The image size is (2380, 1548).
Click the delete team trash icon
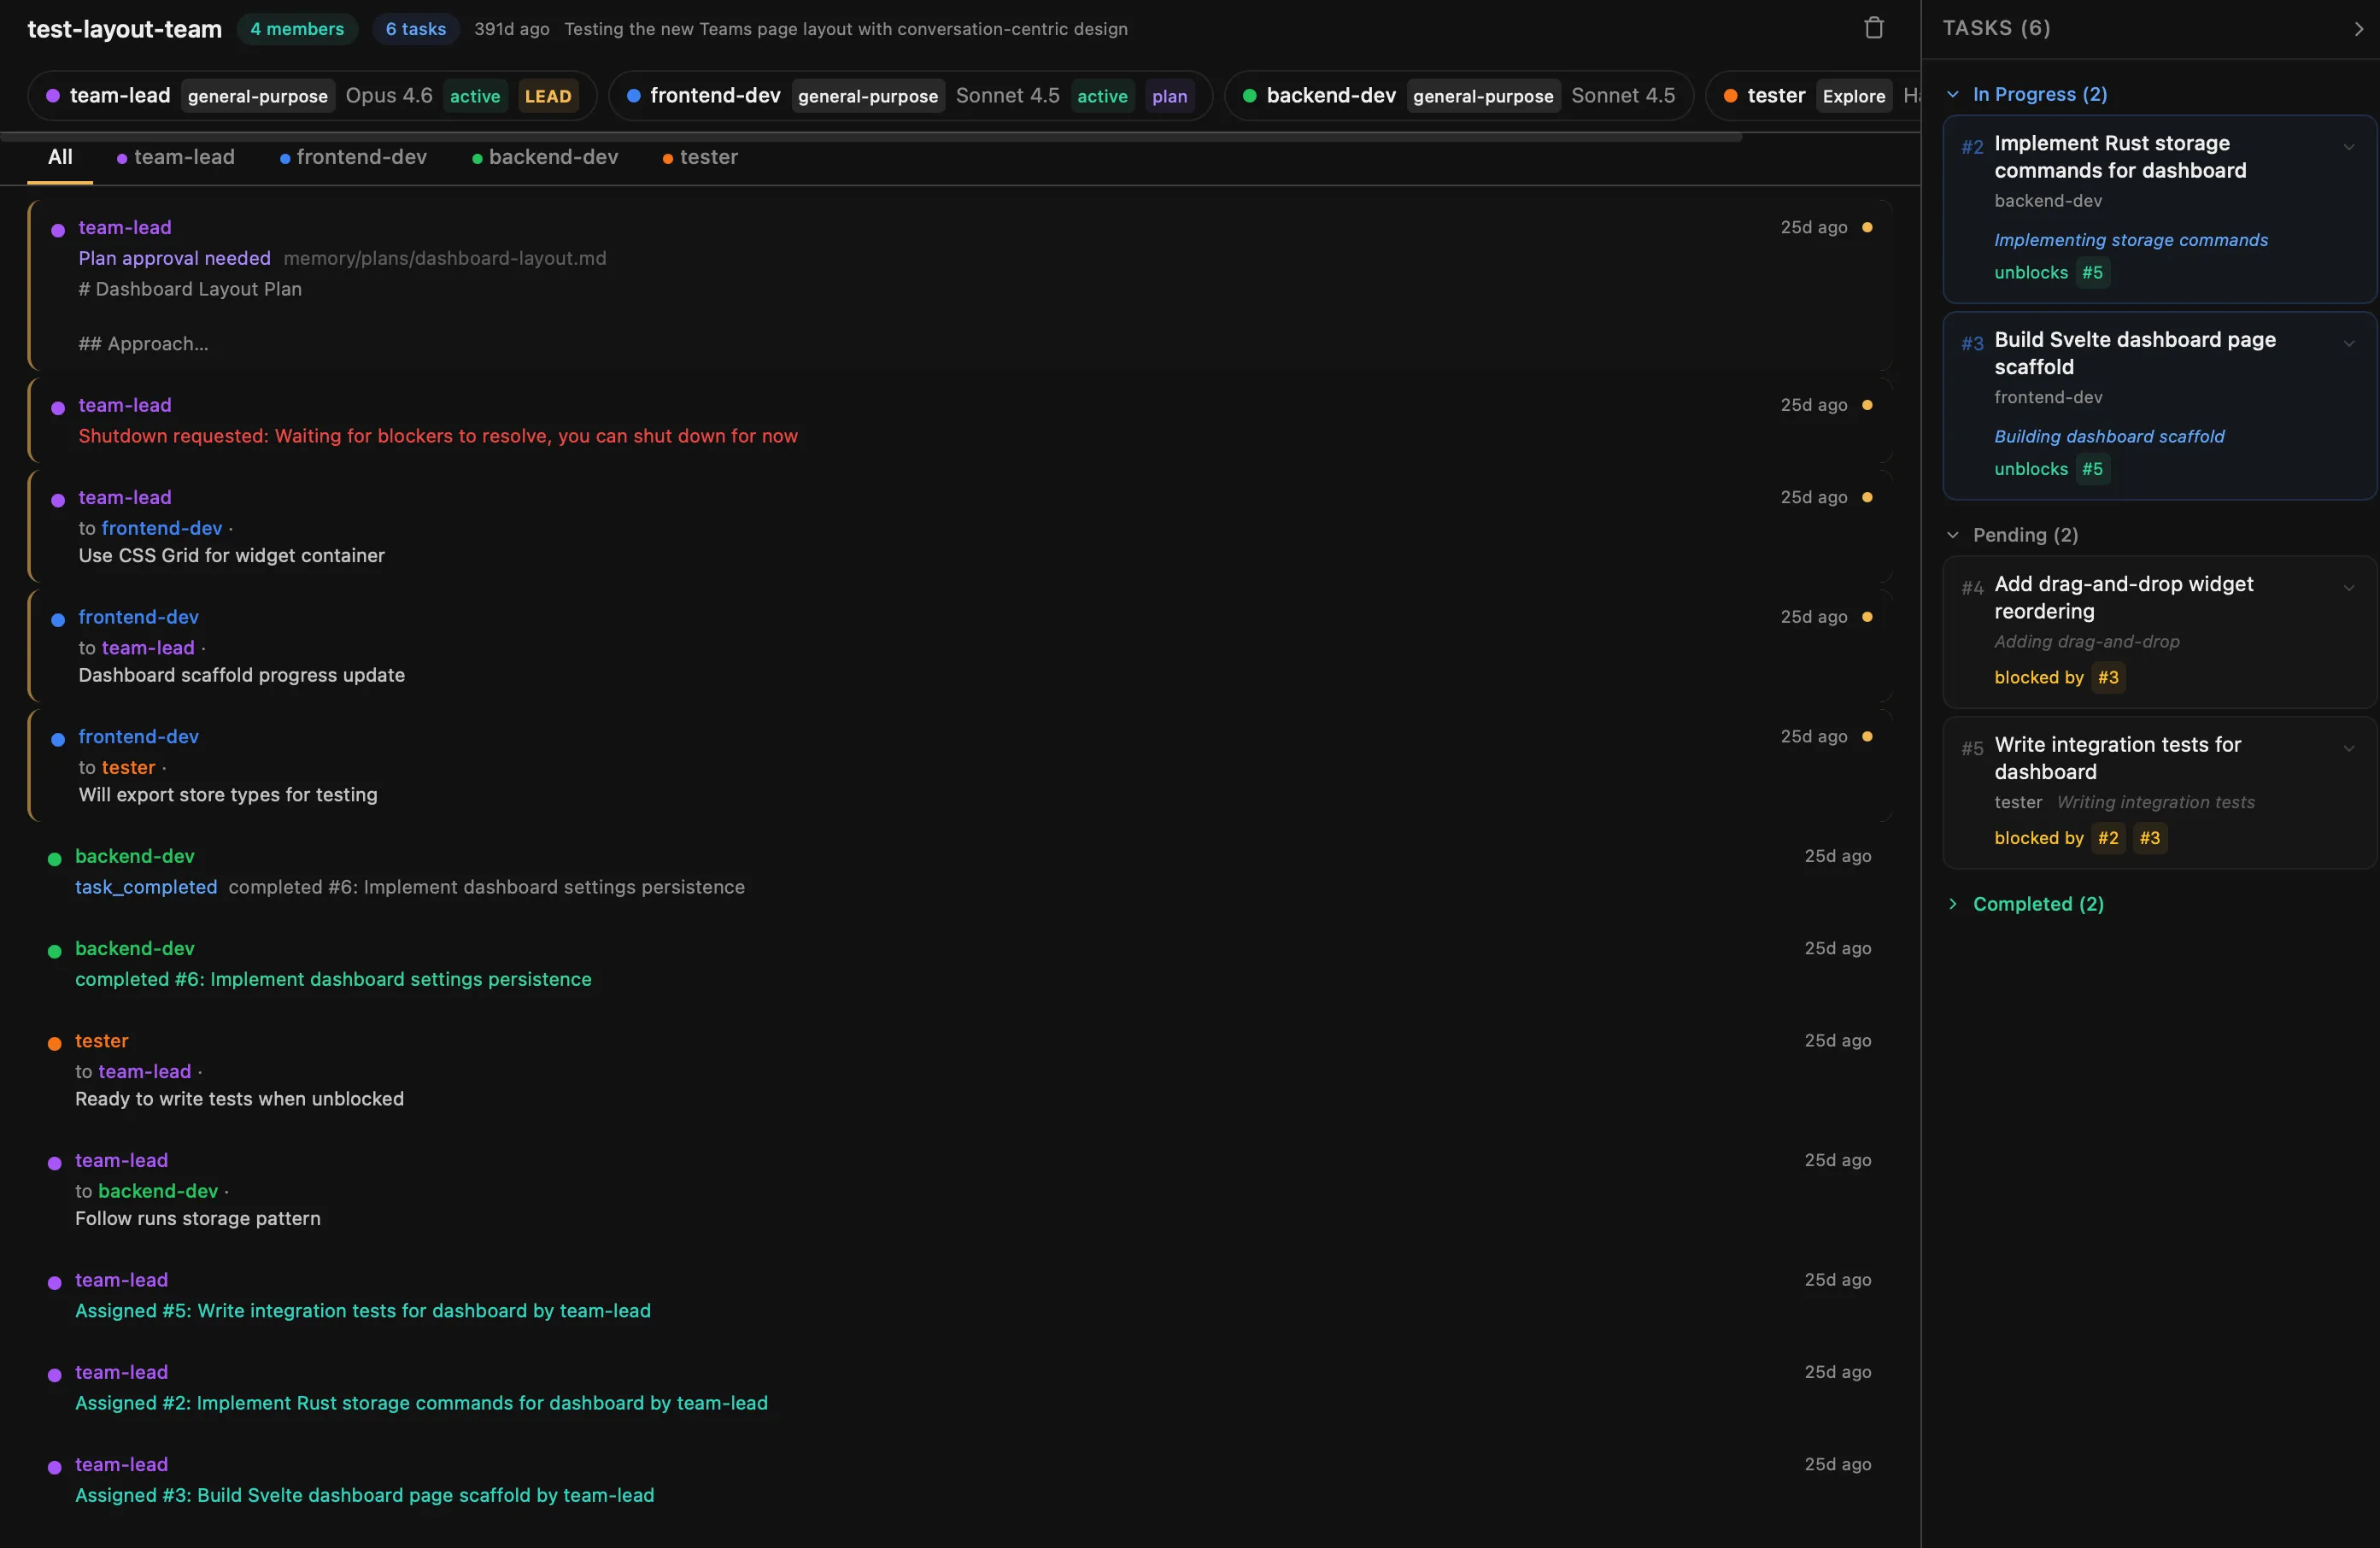pyautogui.click(x=1874, y=27)
